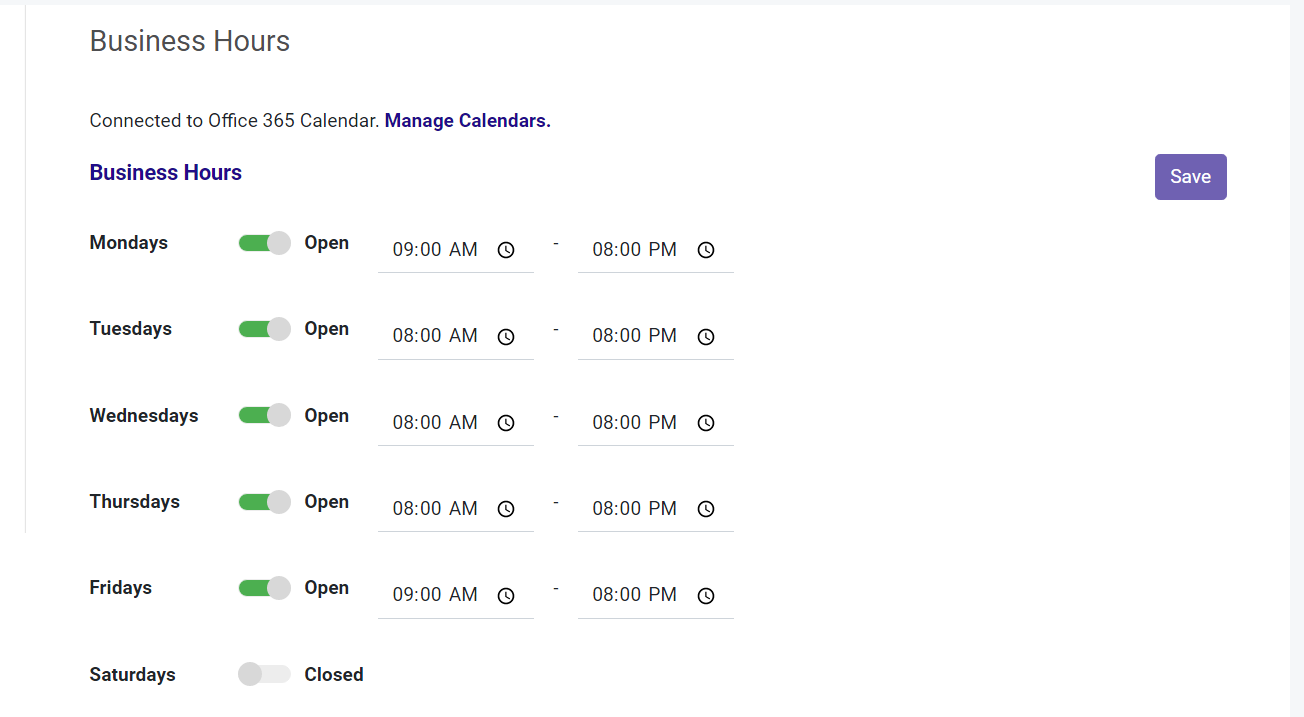The width and height of the screenshot is (1304, 717).
Task: Switch off the Tuesdays open toggle
Action: [x=264, y=329]
